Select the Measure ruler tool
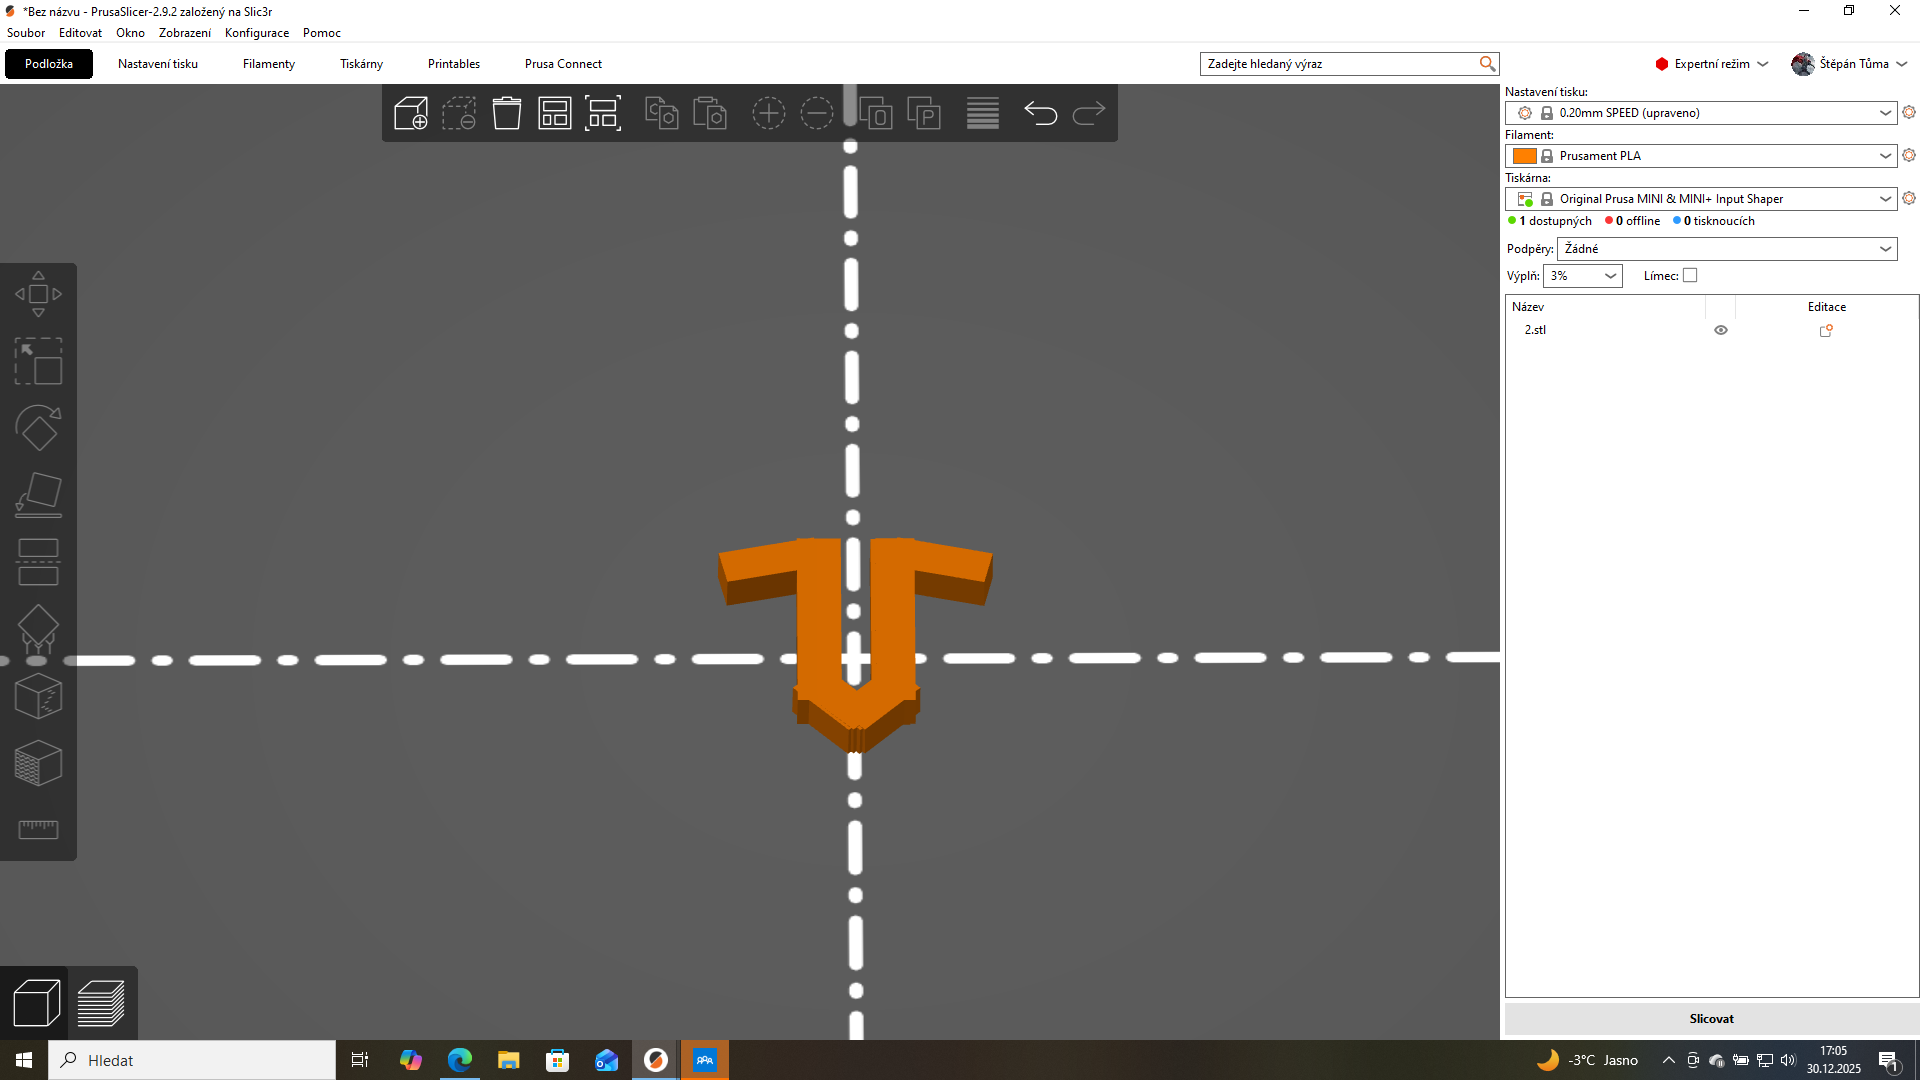Screen dimensions: 1920x1080 (x=38, y=830)
